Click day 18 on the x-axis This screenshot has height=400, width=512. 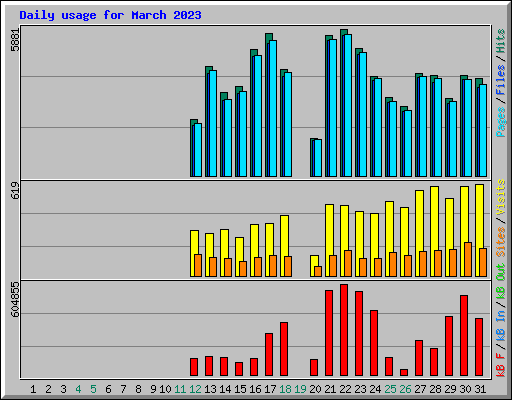pyautogui.click(x=285, y=389)
